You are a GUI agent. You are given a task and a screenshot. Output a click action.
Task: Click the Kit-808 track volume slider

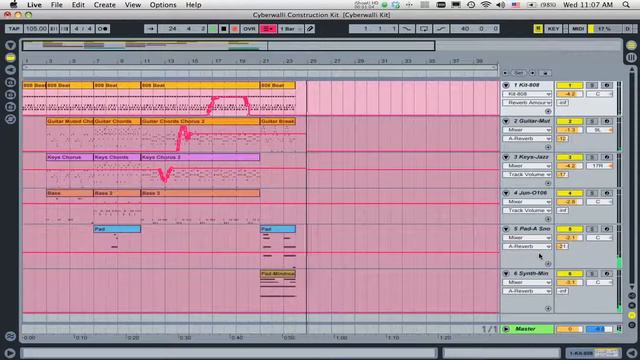(569, 94)
